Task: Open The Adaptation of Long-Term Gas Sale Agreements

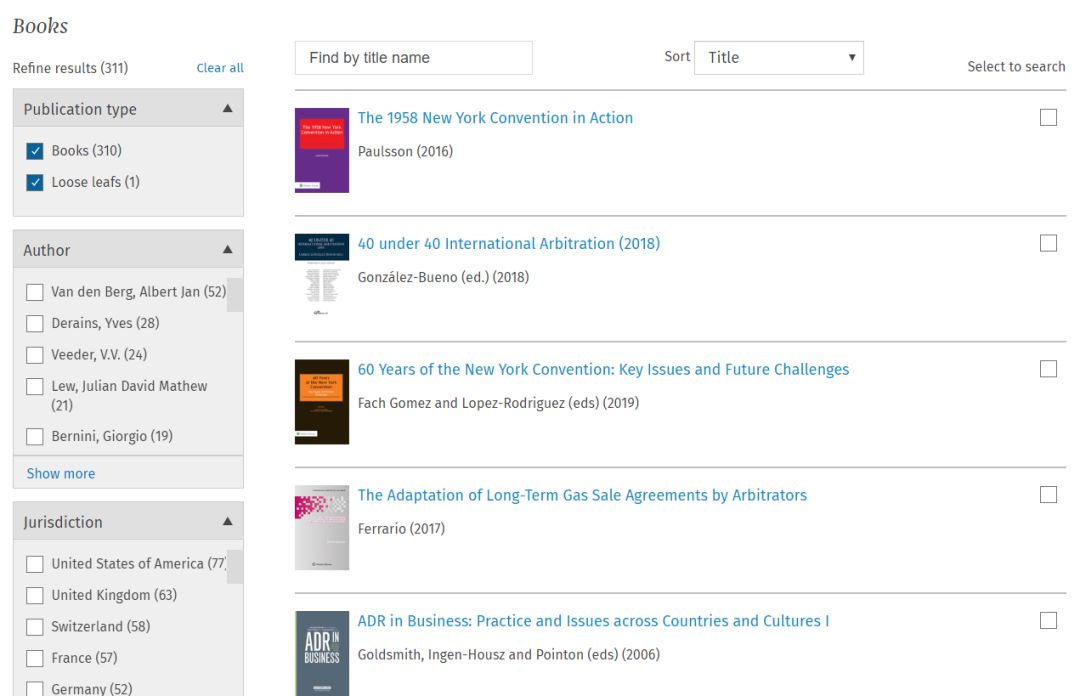Action: coord(582,495)
